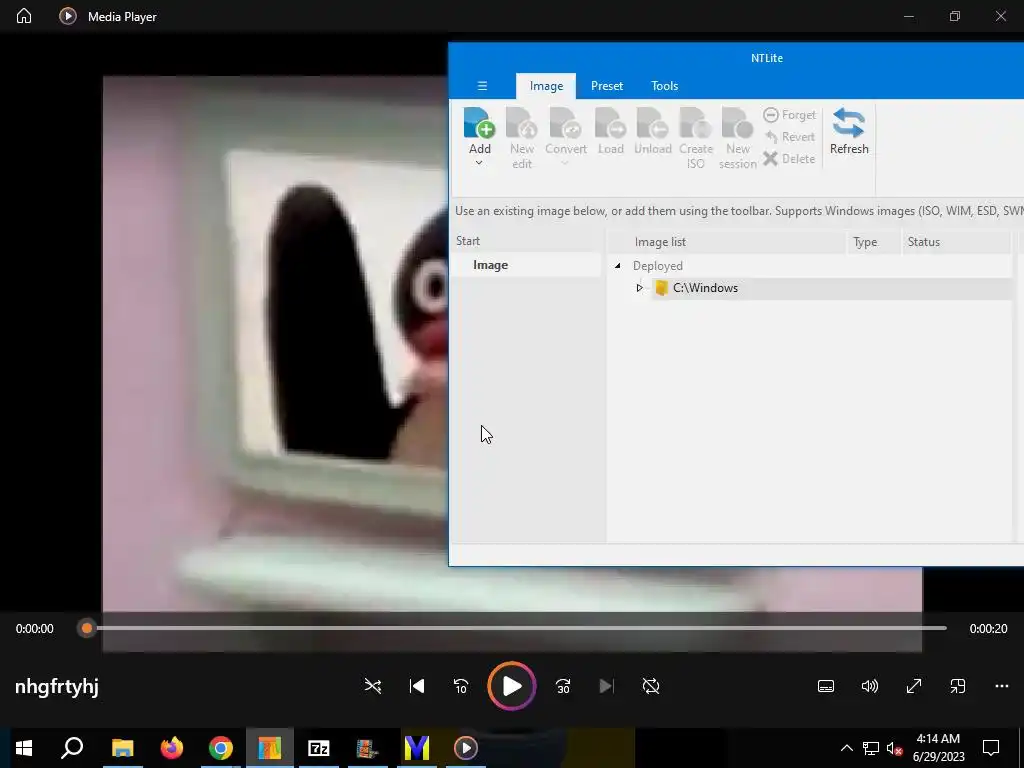The width and height of the screenshot is (1024, 768).
Task: Open the NTLite hamburger menu
Action: click(482, 86)
